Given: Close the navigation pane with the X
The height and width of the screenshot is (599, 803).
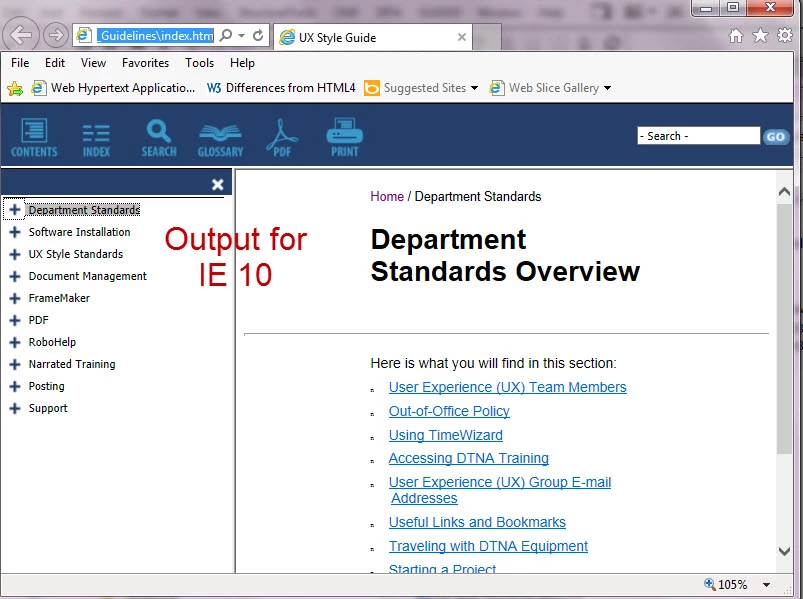Looking at the screenshot, I should (218, 184).
